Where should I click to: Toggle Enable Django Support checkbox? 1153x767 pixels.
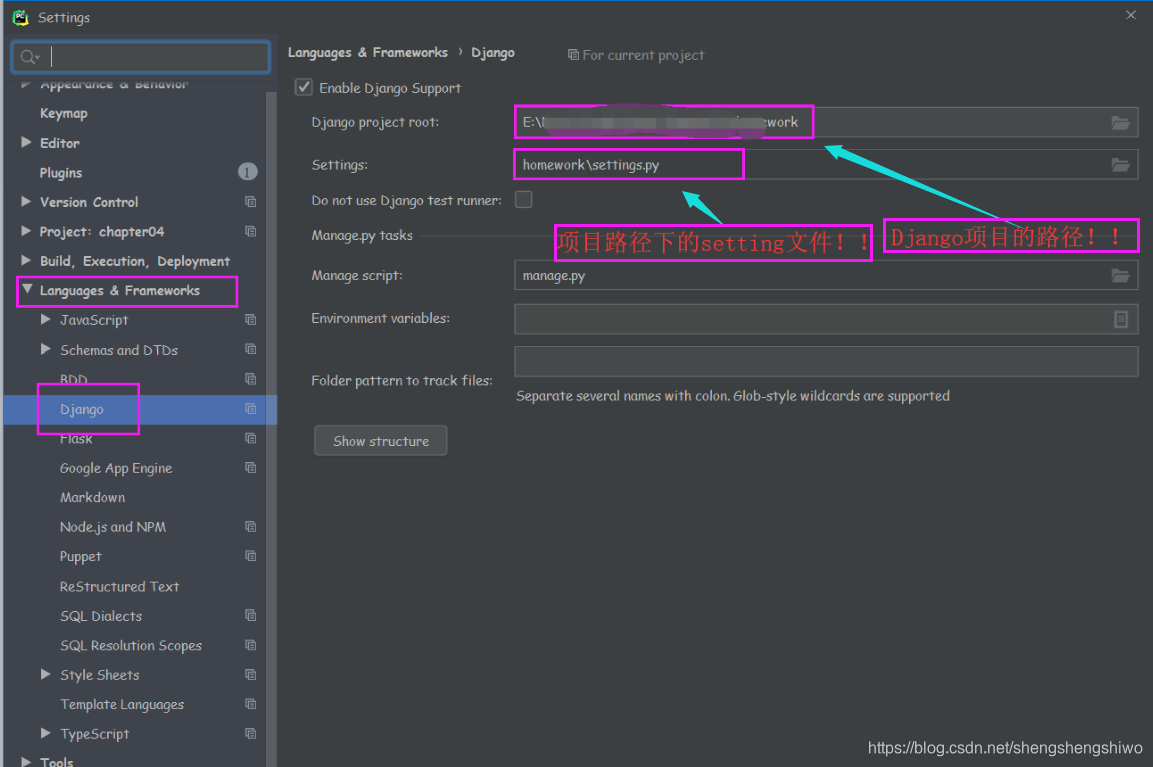[304, 88]
